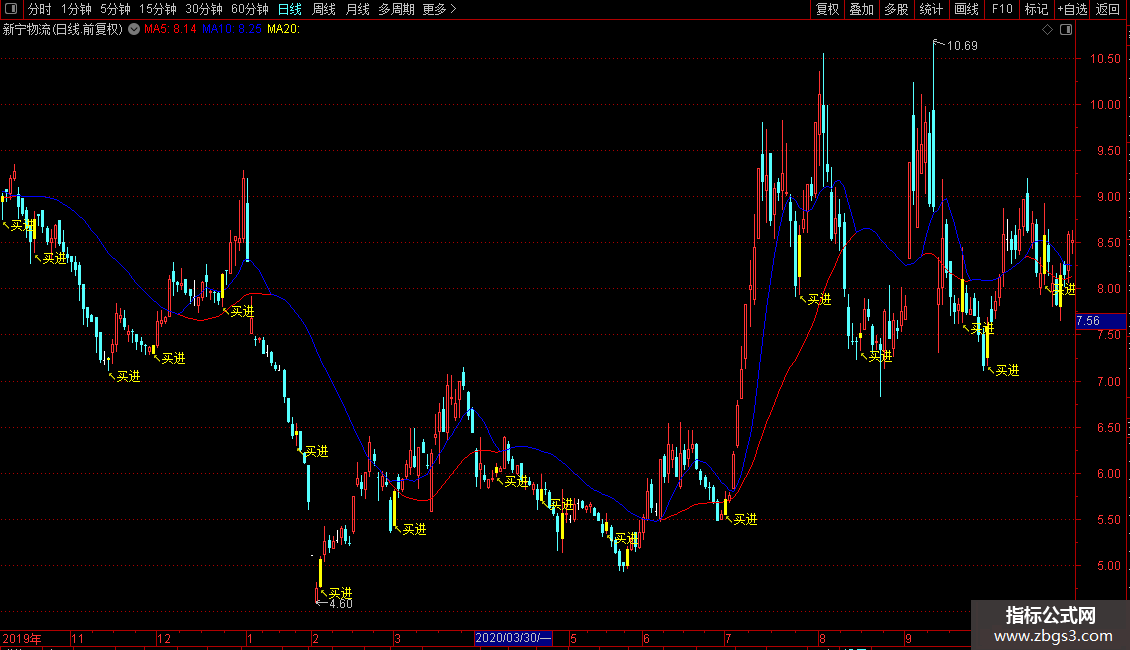Screen dimensions: 1130x650
Task: Select the 日线 daily chart tab
Action: 290,9
